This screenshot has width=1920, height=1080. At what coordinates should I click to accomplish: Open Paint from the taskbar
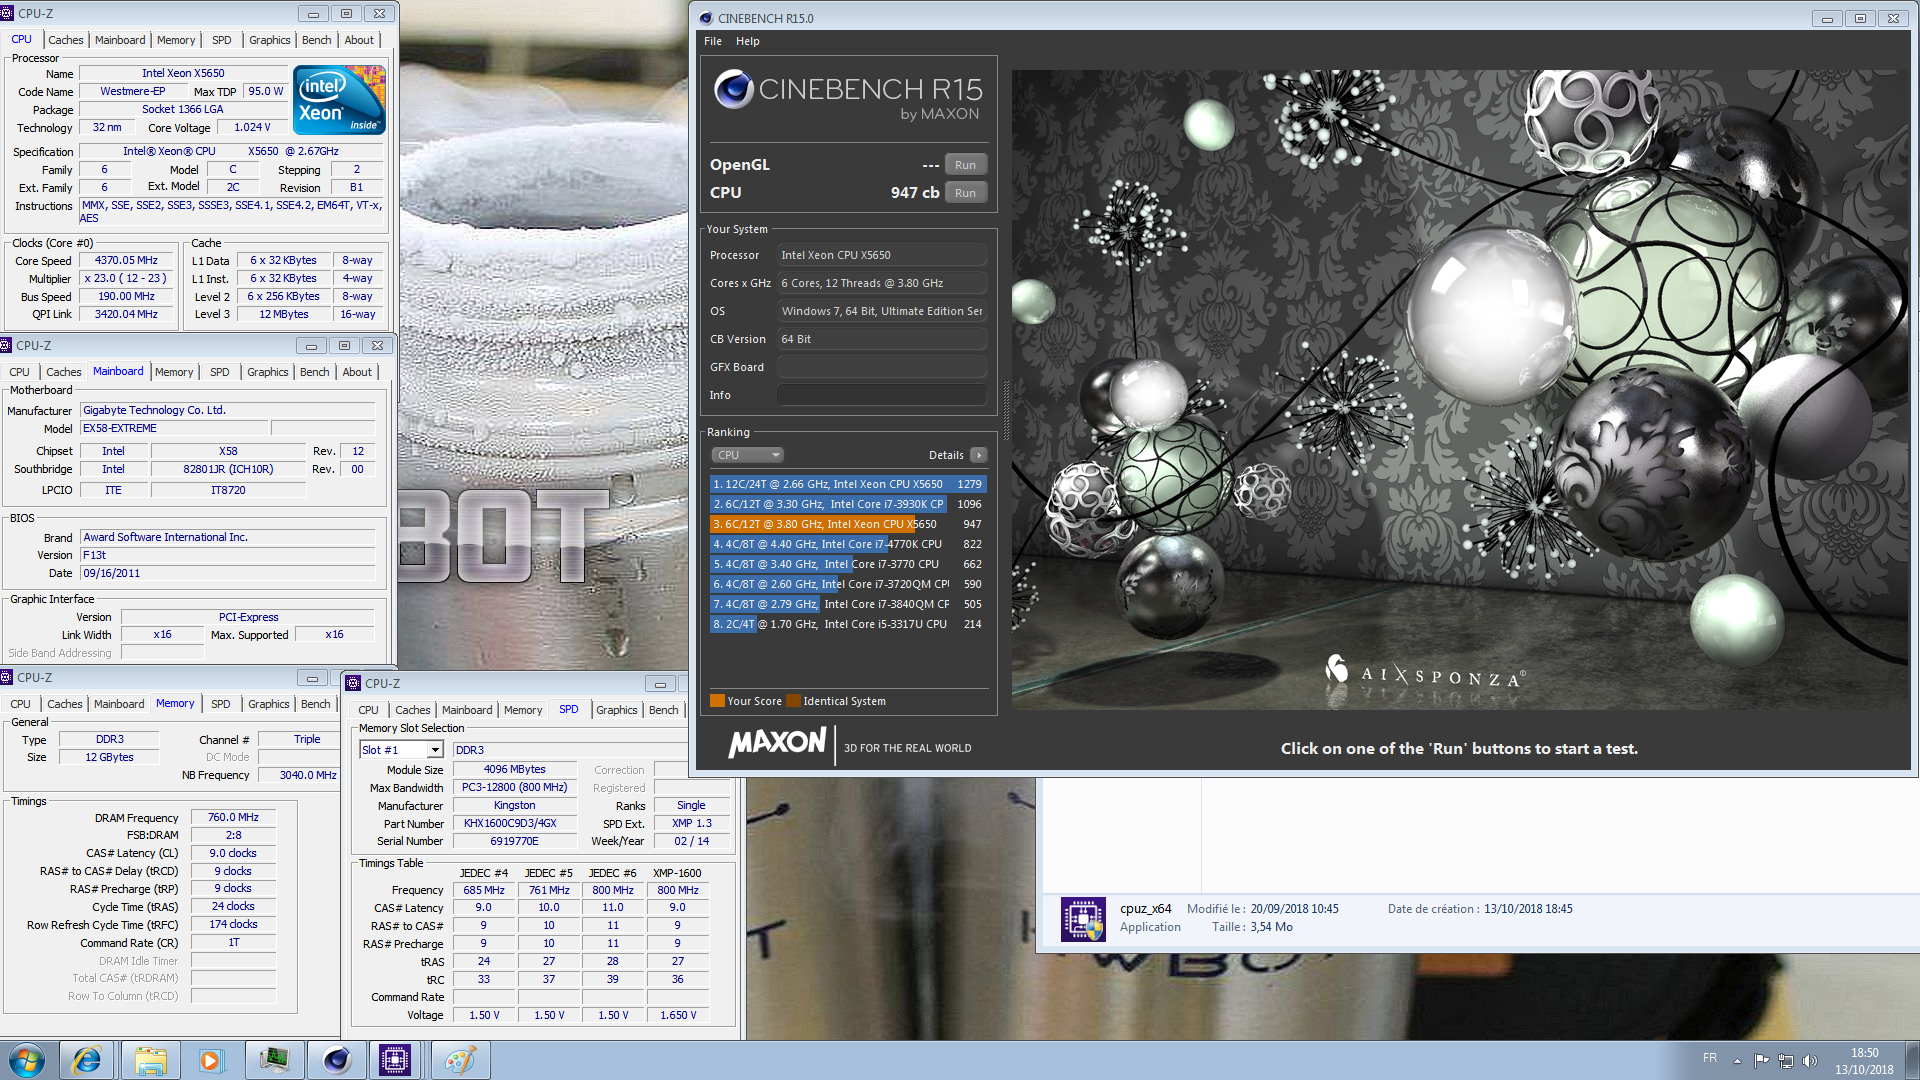click(460, 1060)
